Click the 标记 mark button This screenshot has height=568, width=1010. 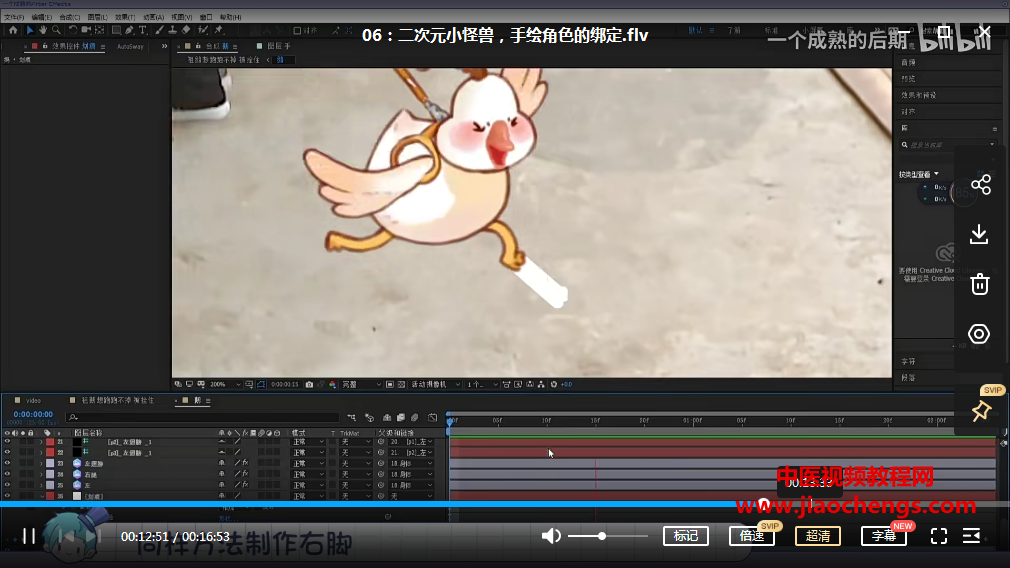685,536
